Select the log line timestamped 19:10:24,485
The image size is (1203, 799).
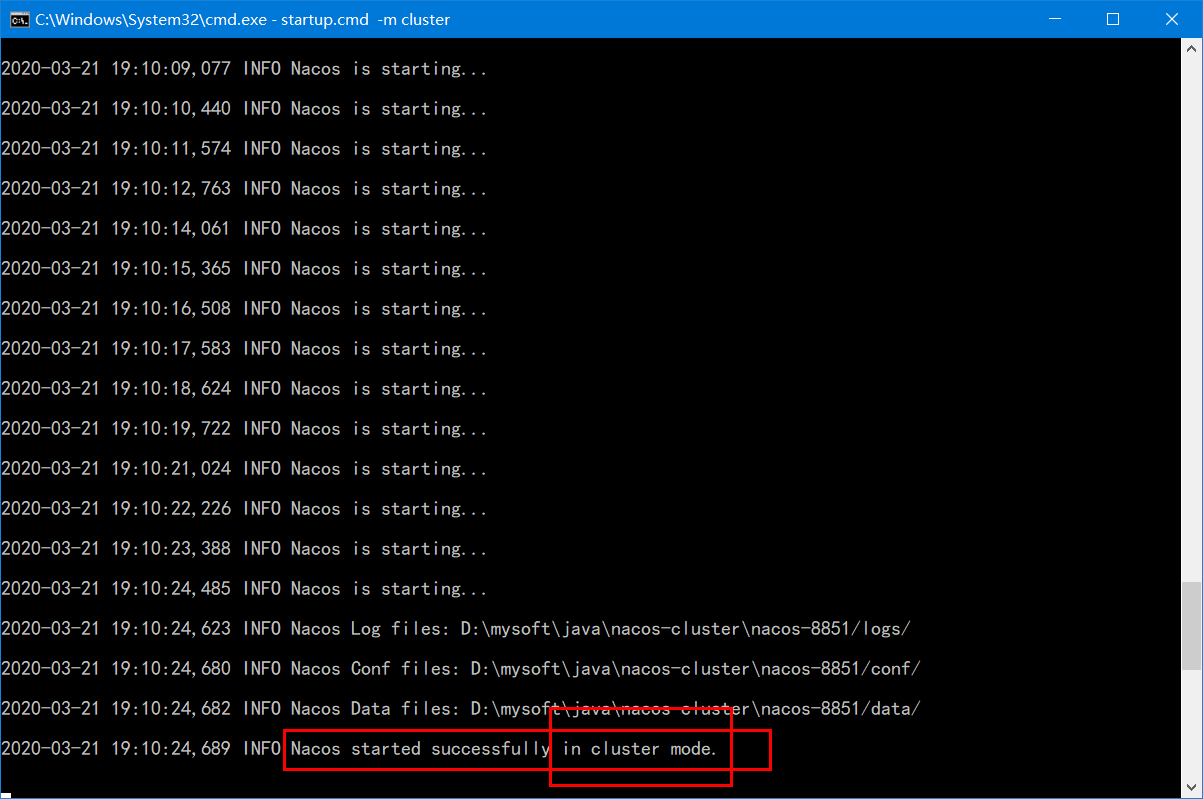(244, 589)
